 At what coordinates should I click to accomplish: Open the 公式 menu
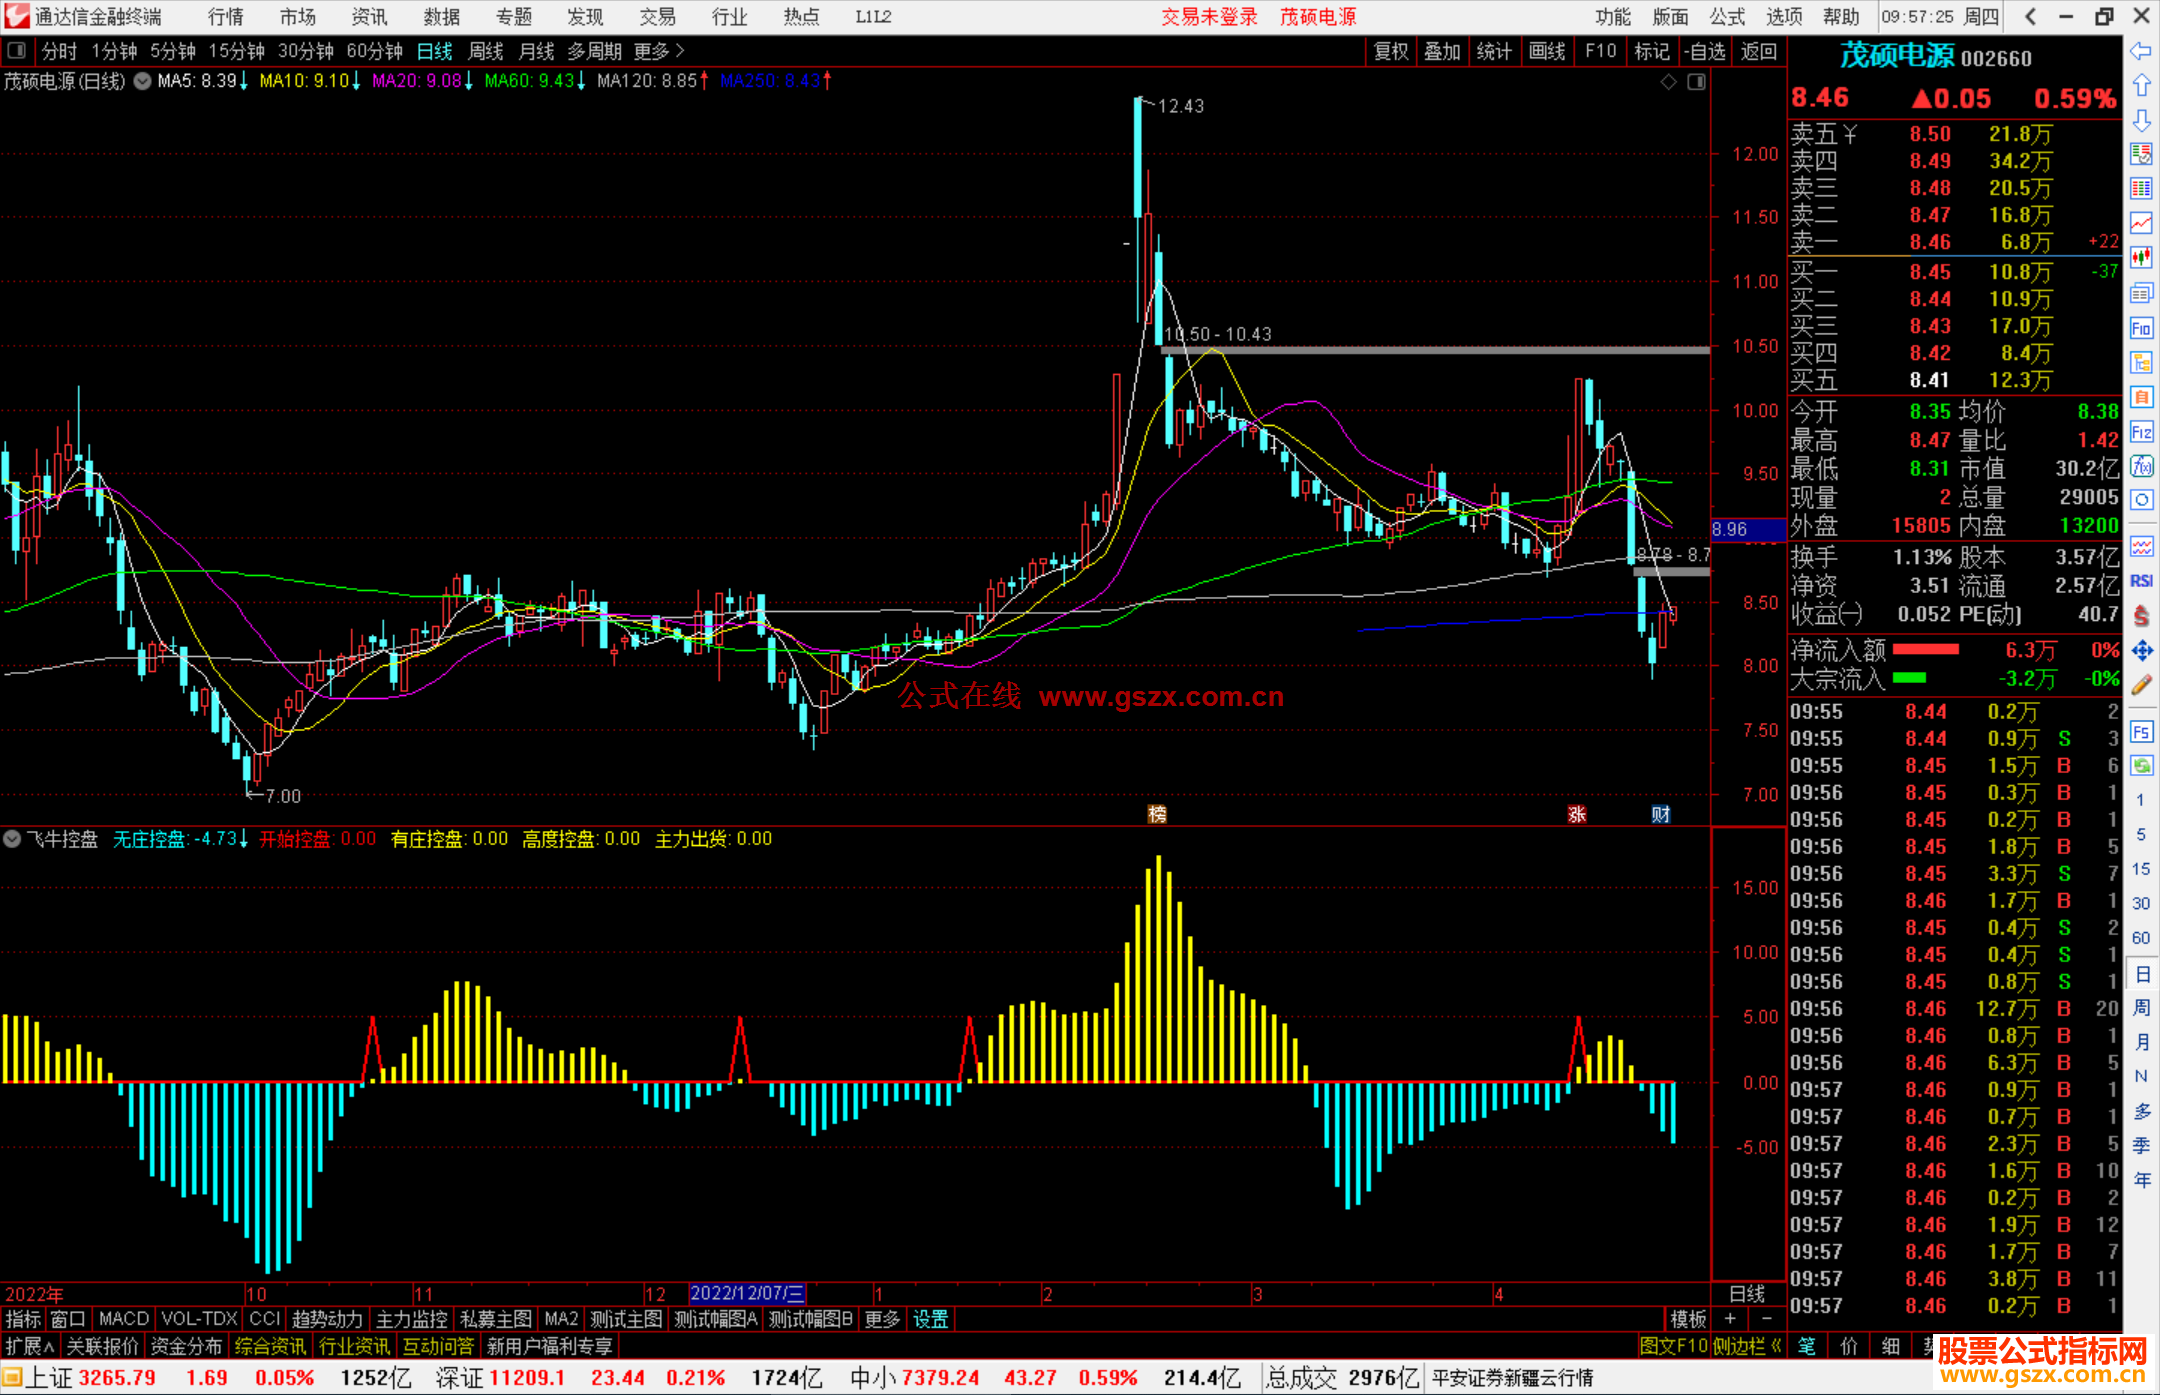click(x=1727, y=17)
